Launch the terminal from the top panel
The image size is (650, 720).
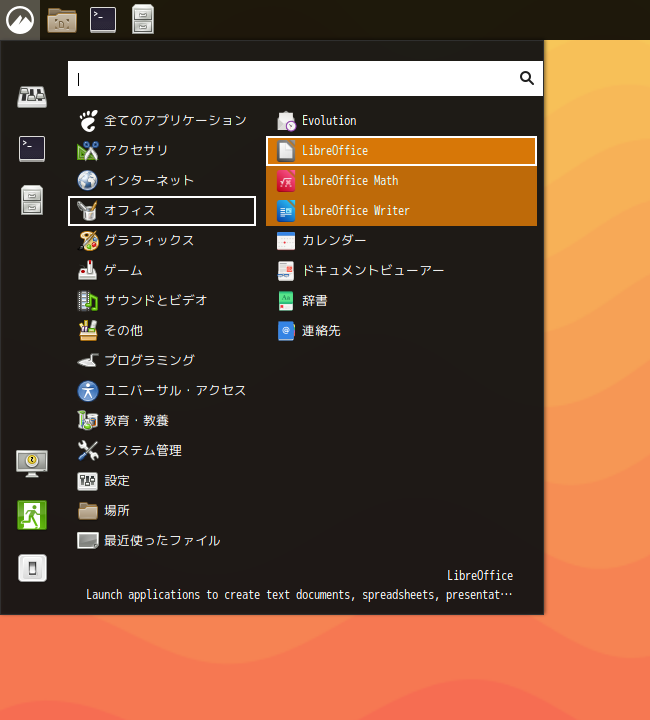pos(103,20)
